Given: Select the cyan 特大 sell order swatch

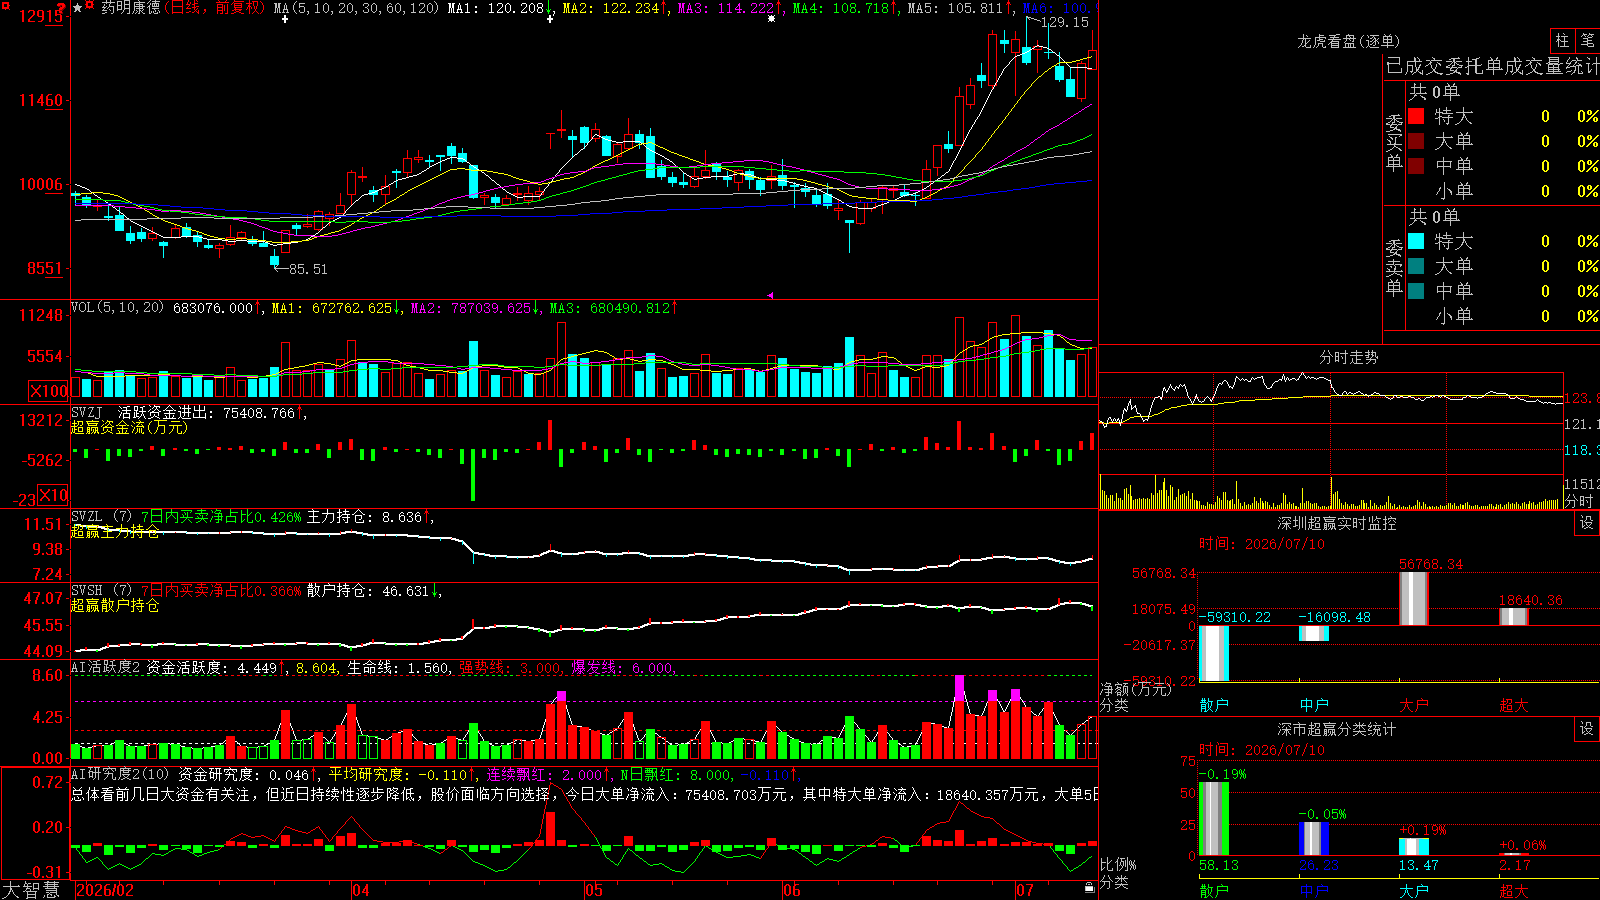Looking at the screenshot, I should coord(1416,241).
